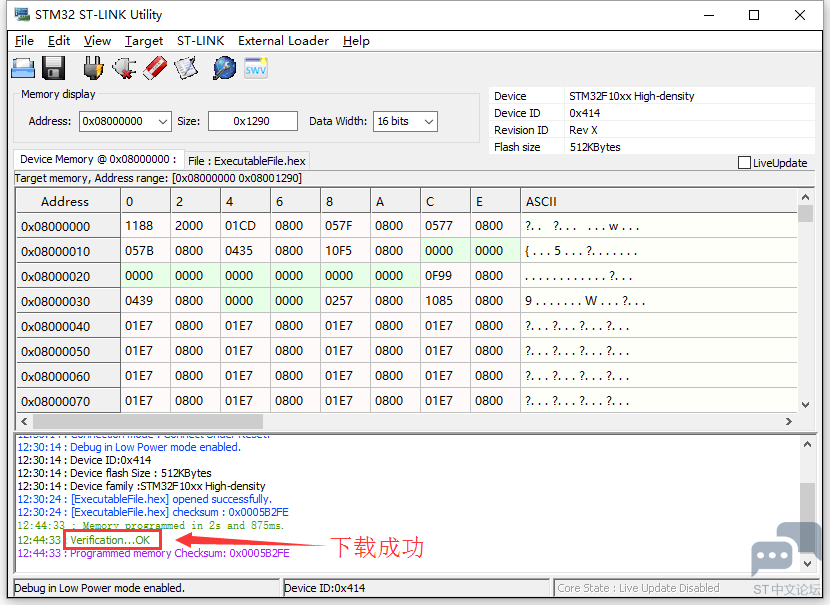Select row address 0x08000070
830x605 pixels.
tap(68, 401)
